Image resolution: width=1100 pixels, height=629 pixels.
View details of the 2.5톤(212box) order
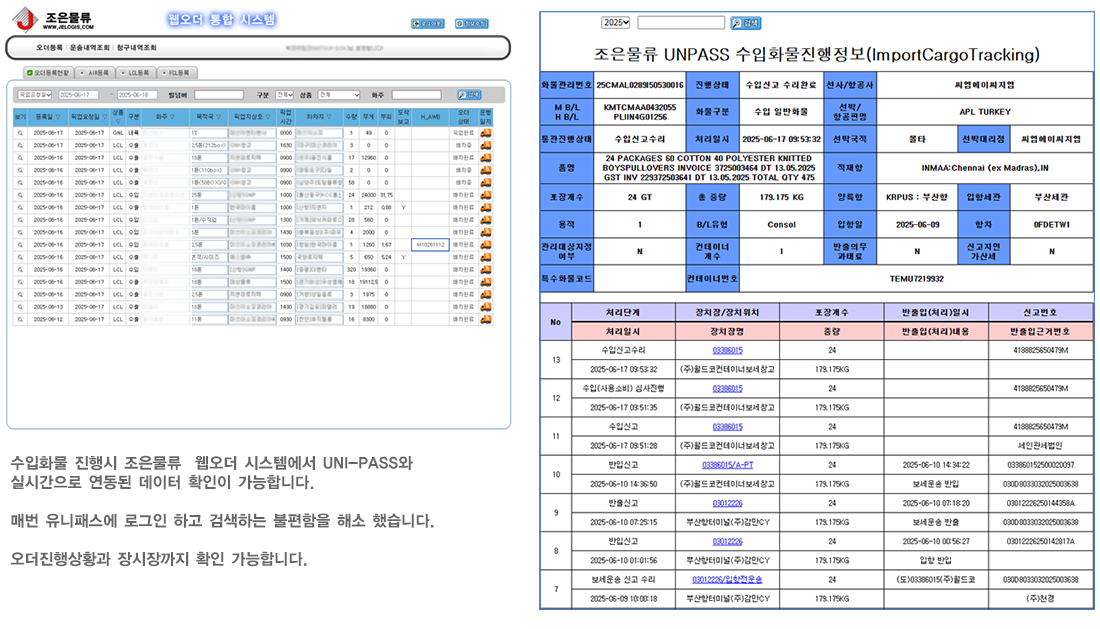(x=20, y=145)
